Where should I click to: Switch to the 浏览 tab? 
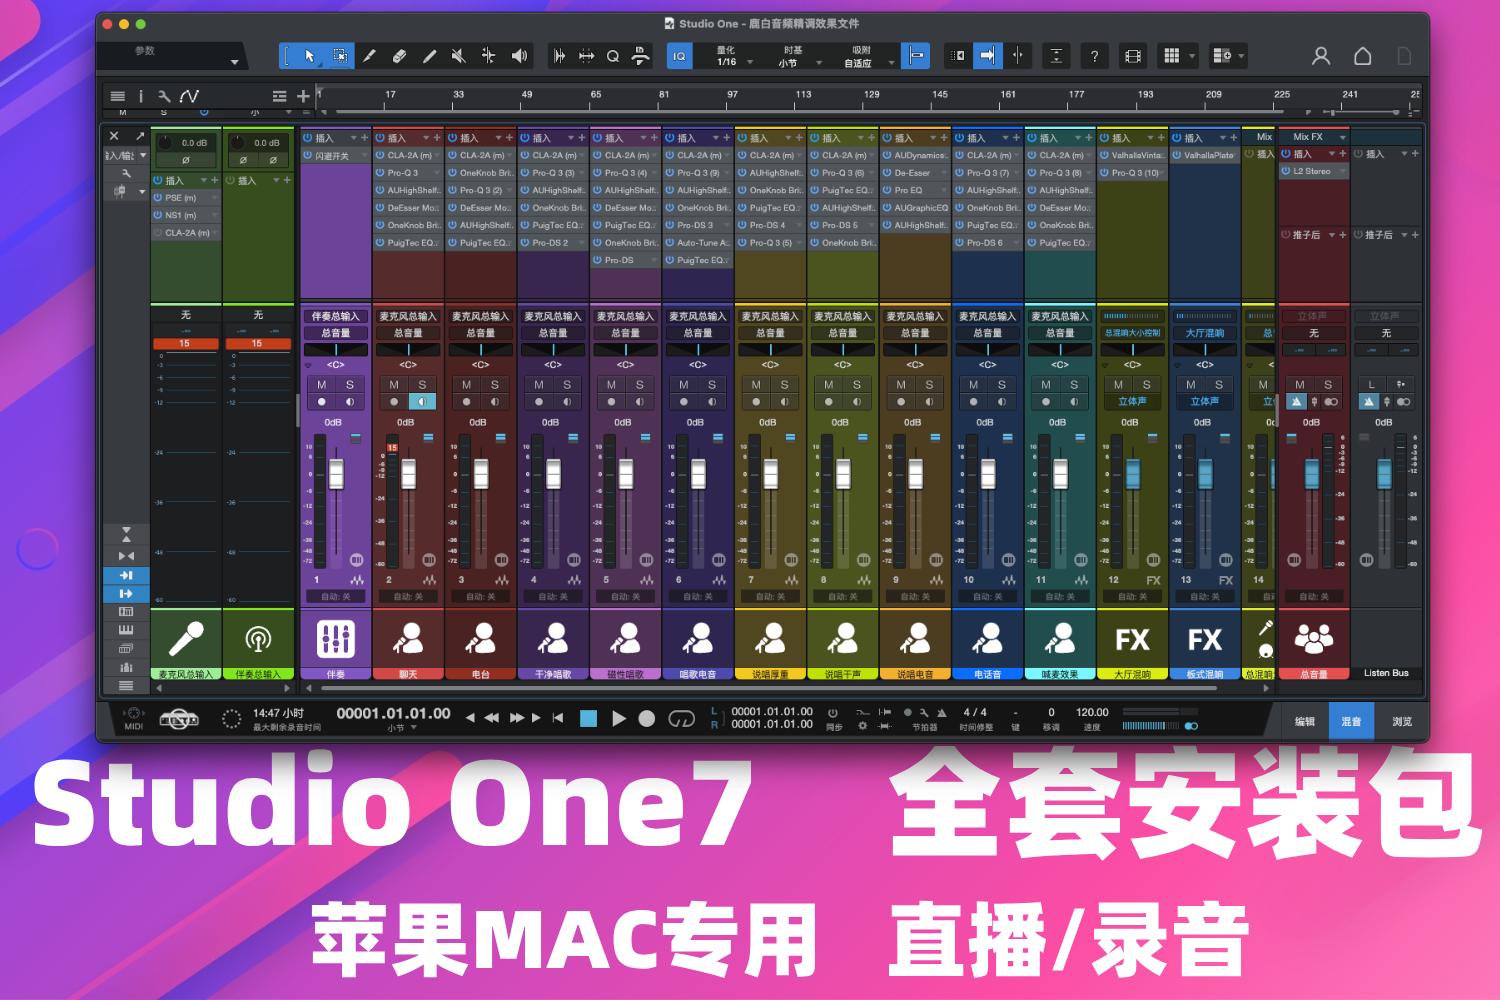click(1402, 721)
